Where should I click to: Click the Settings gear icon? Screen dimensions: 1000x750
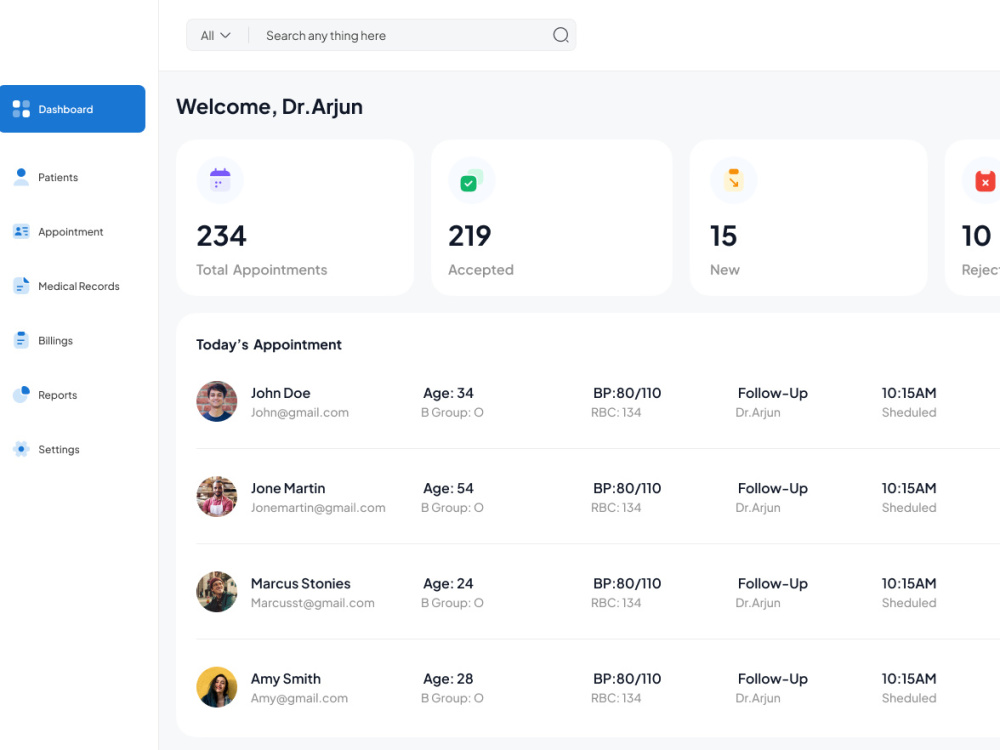pos(21,449)
